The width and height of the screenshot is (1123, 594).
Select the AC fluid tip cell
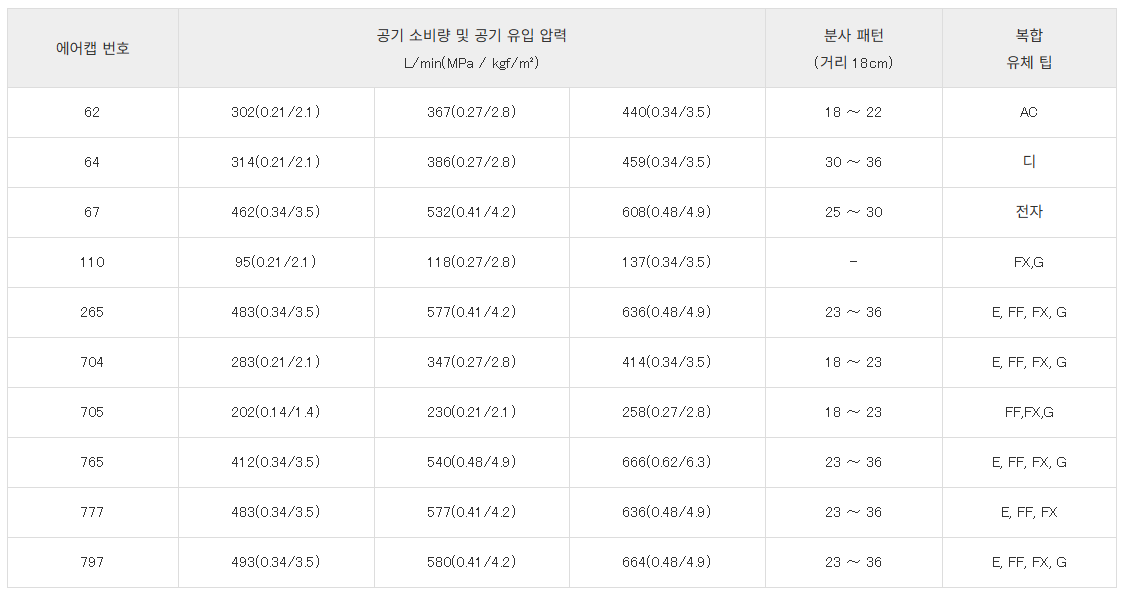[1028, 112]
